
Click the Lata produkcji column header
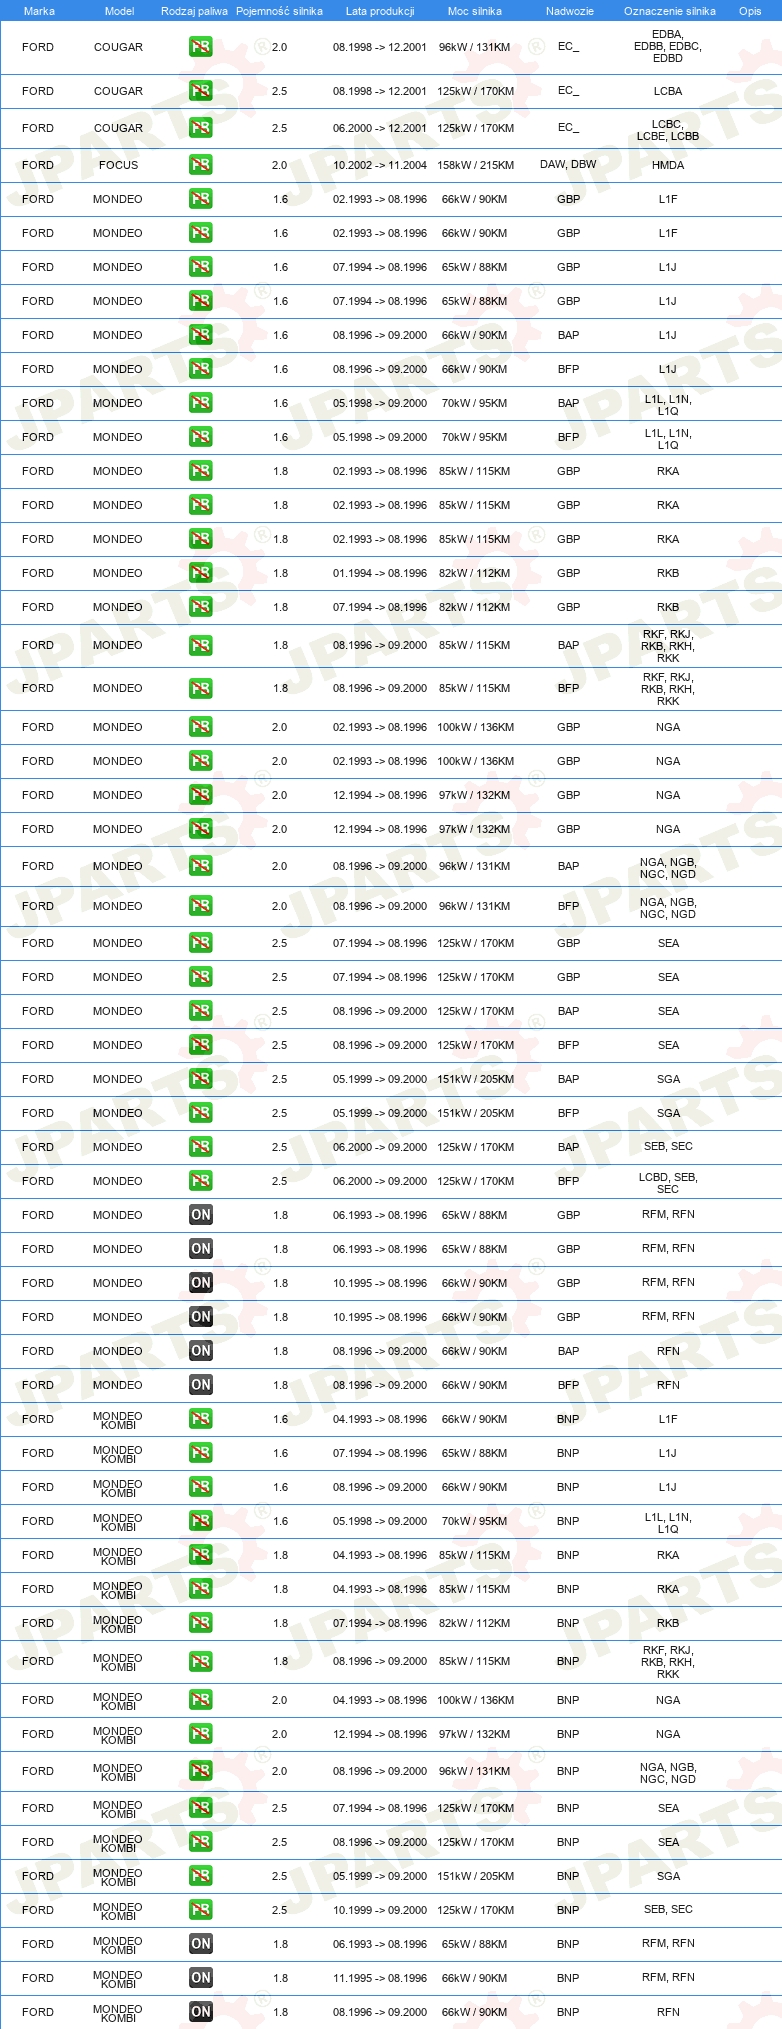[x=380, y=11]
